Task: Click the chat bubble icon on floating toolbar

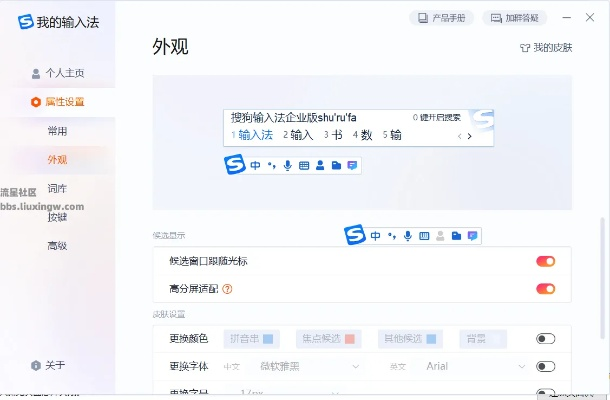Action: pyautogui.click(x=472, y=236)
